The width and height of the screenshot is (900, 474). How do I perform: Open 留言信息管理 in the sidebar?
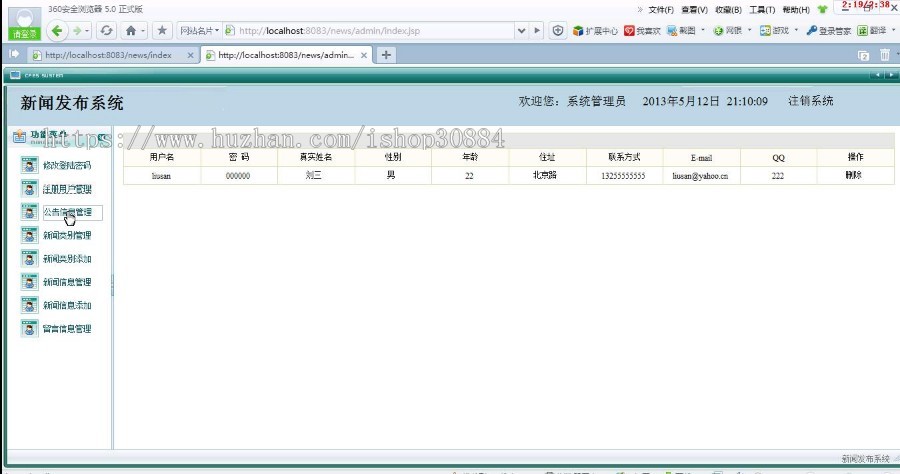click(67, 329)
